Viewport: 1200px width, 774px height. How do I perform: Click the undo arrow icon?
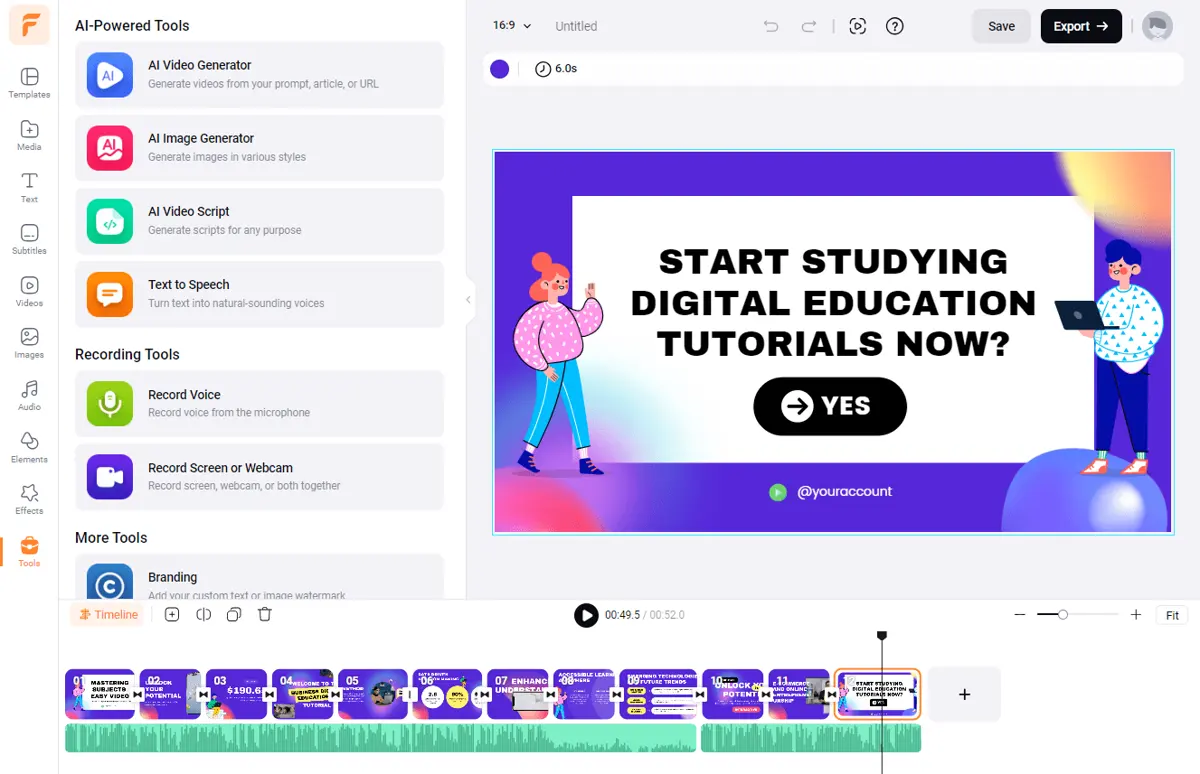[x=771, y=26]
